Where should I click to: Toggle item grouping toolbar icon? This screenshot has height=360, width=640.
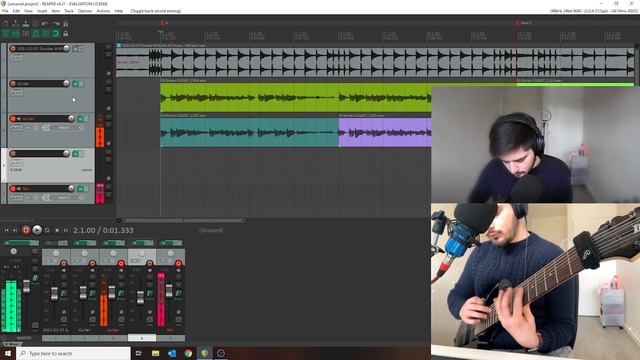(x=16, y=33)
